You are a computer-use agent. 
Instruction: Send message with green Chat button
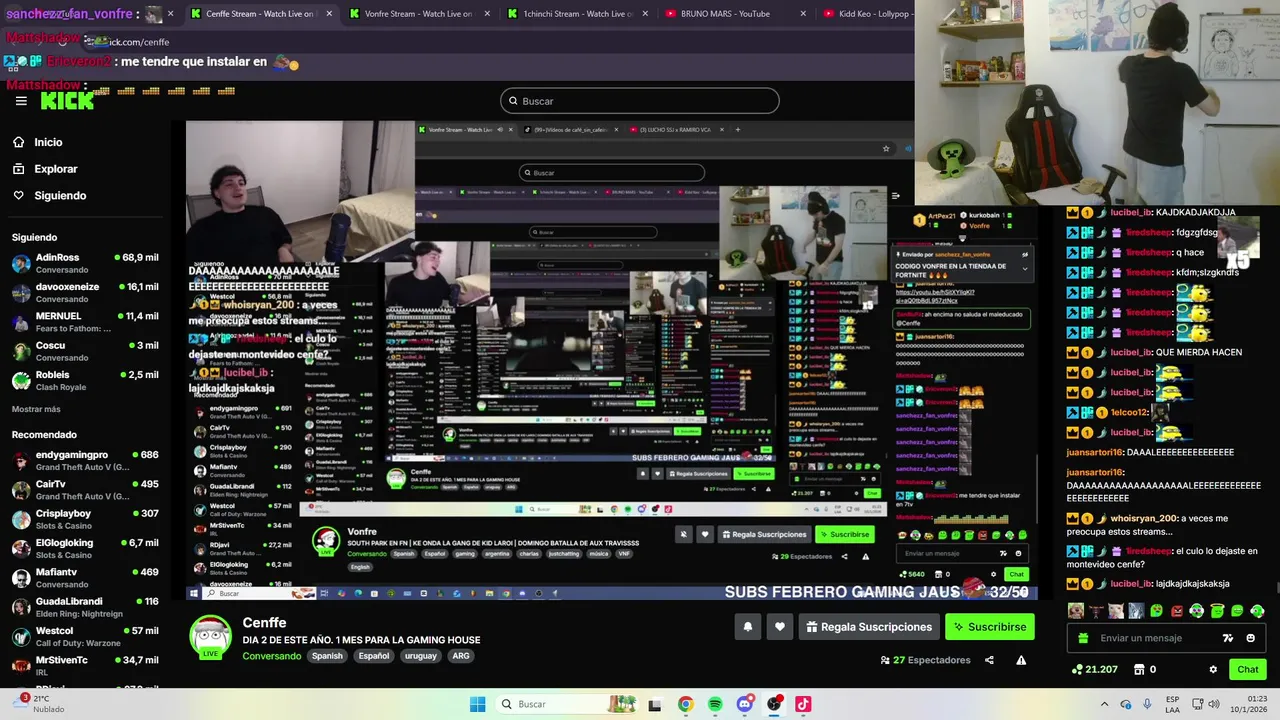pyautogui.click(x=1247, y=670)
